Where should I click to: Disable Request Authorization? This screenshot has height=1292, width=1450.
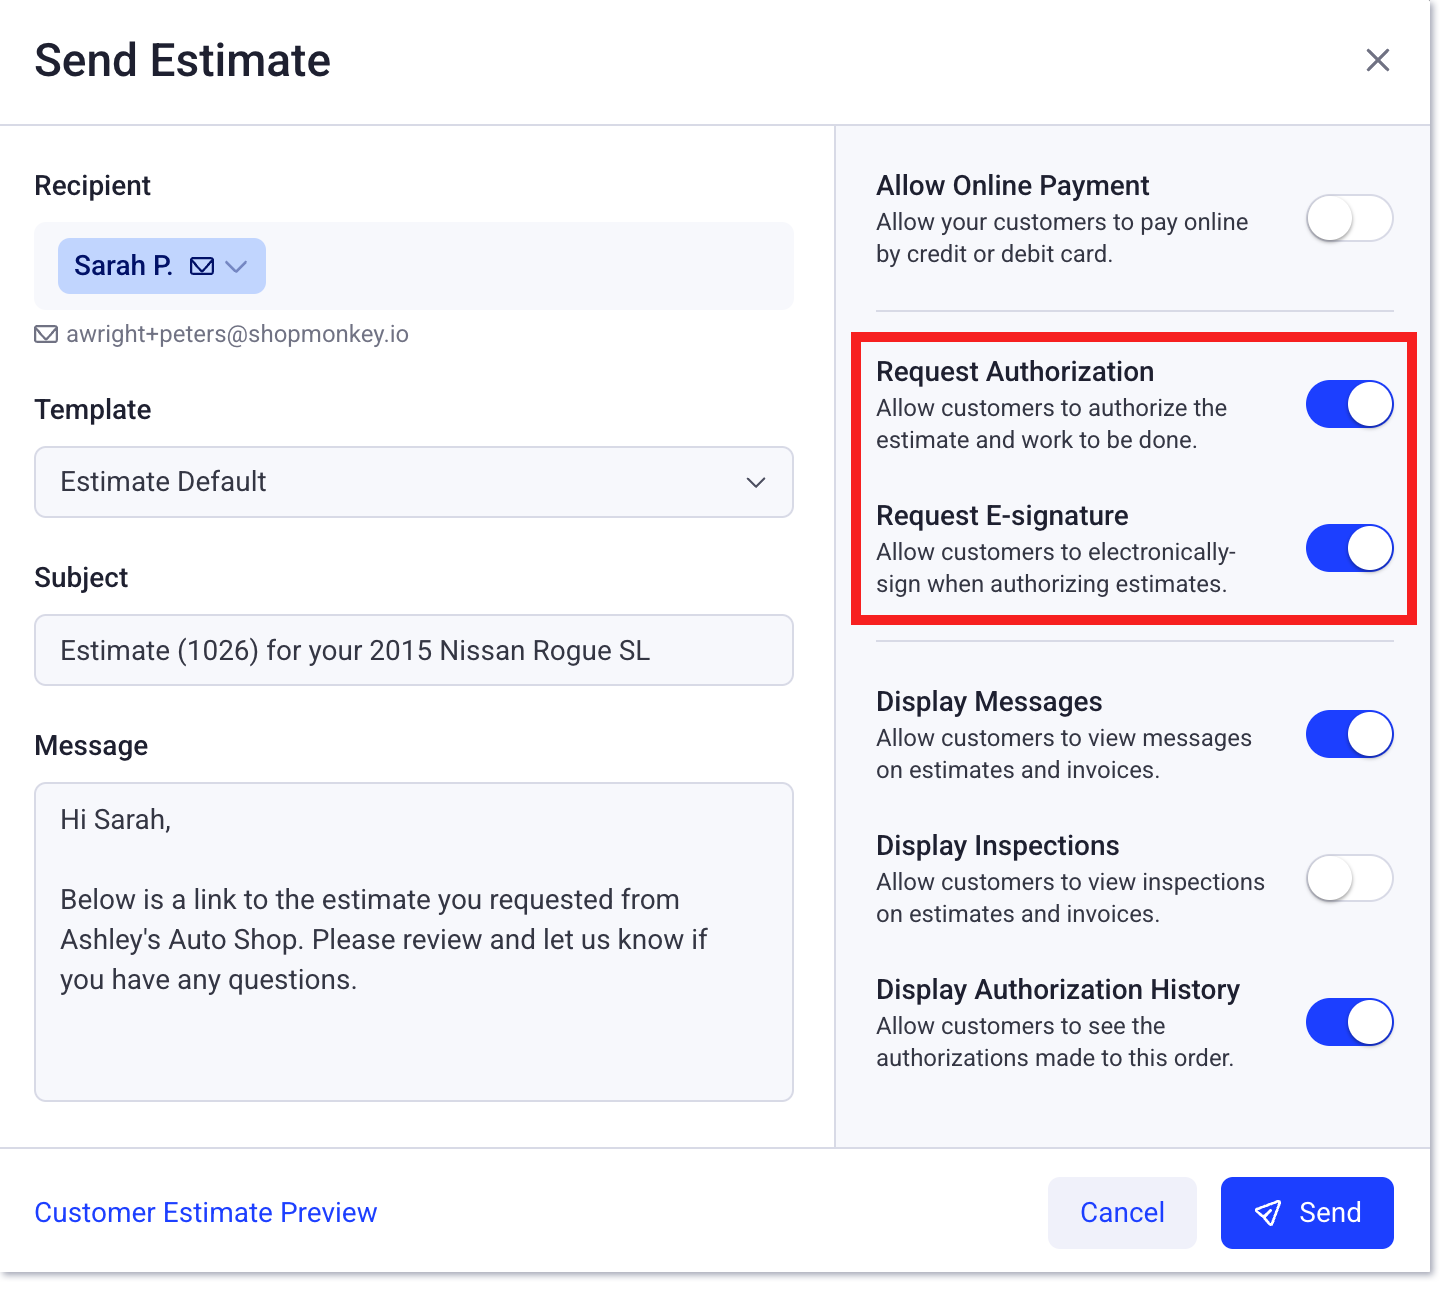(1349, 404)
